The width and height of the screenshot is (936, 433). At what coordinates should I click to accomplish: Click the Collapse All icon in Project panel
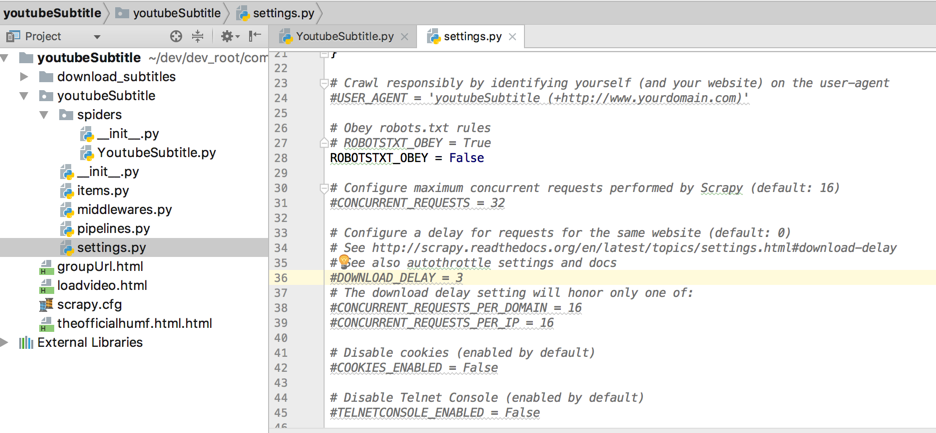(197, 36)
